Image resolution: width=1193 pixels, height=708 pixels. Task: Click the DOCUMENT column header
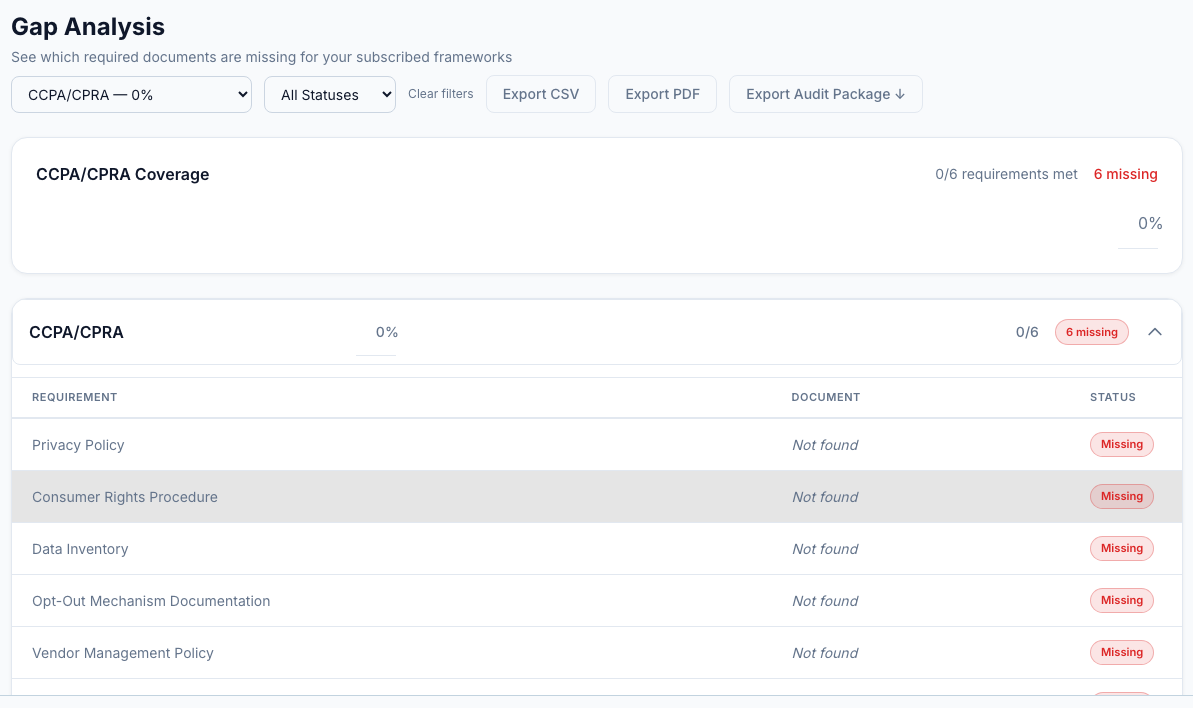coord(826,397)
